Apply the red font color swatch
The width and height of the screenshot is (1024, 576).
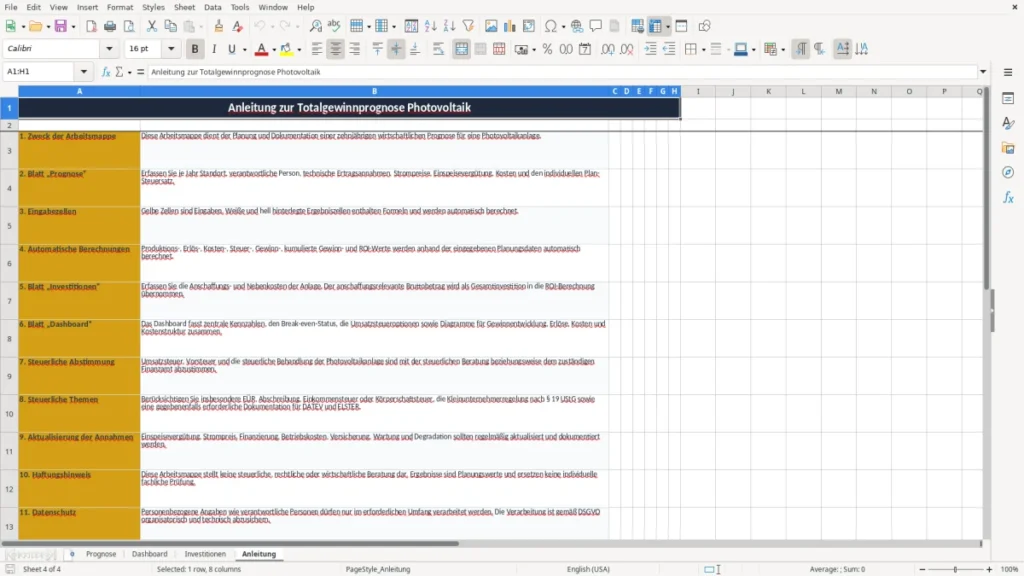(x=261, y=49)
